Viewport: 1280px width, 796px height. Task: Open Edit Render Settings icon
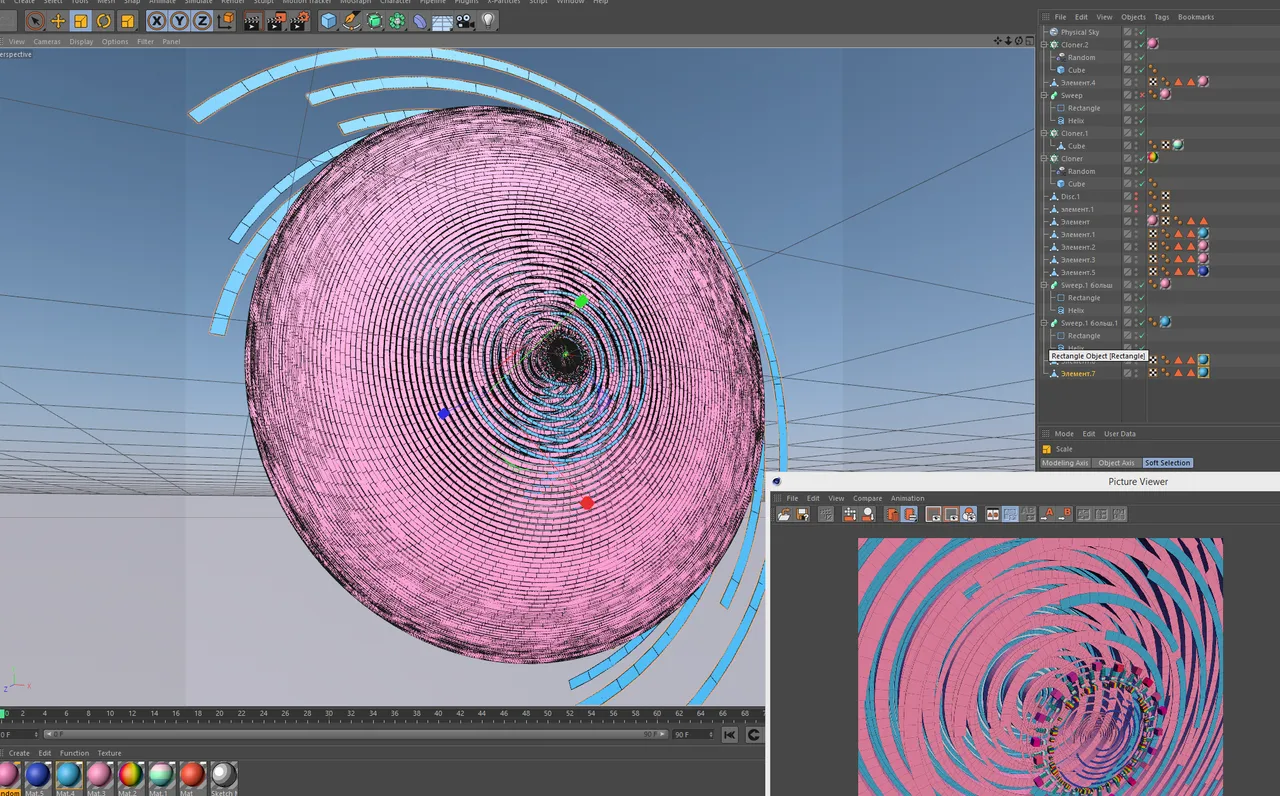coord(298,20)
